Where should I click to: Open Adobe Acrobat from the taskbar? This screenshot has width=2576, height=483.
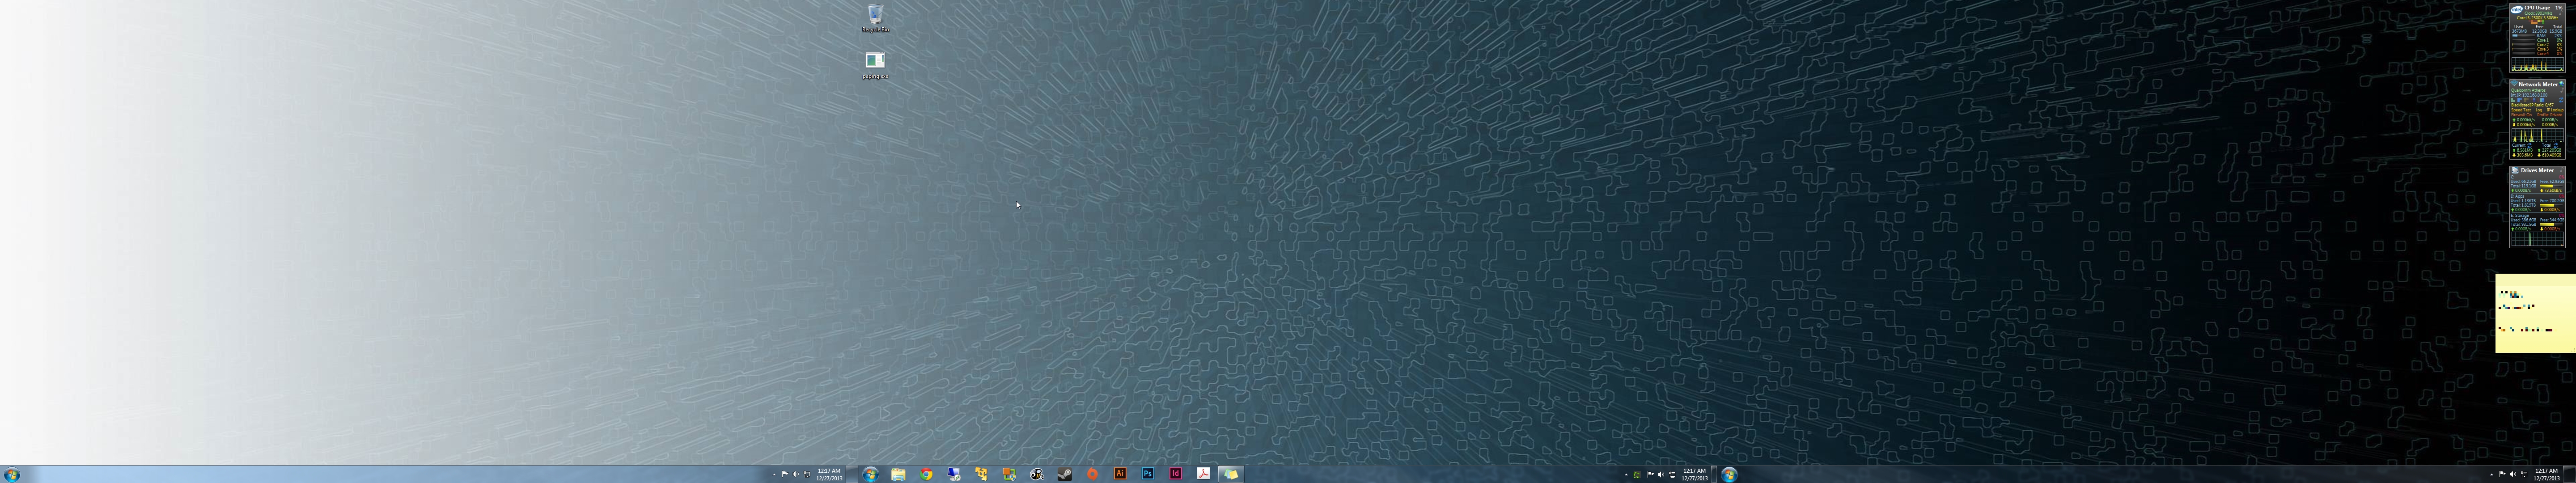click(1203, 474)
